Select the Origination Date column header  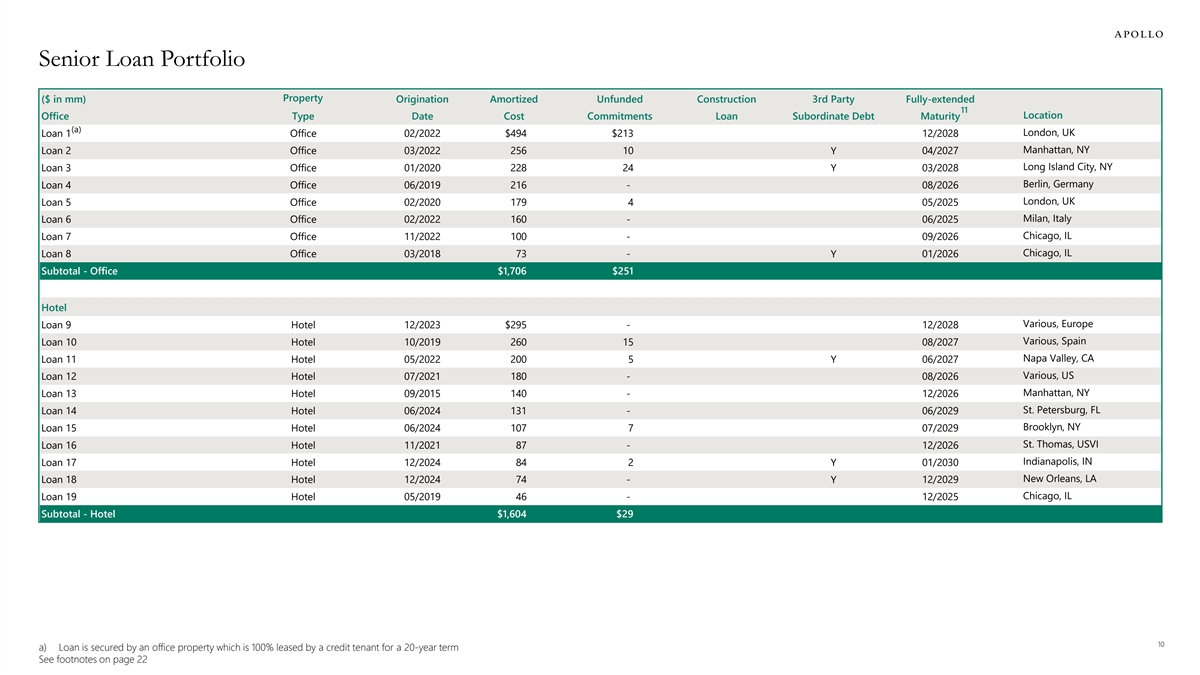[x=422, y=108]
